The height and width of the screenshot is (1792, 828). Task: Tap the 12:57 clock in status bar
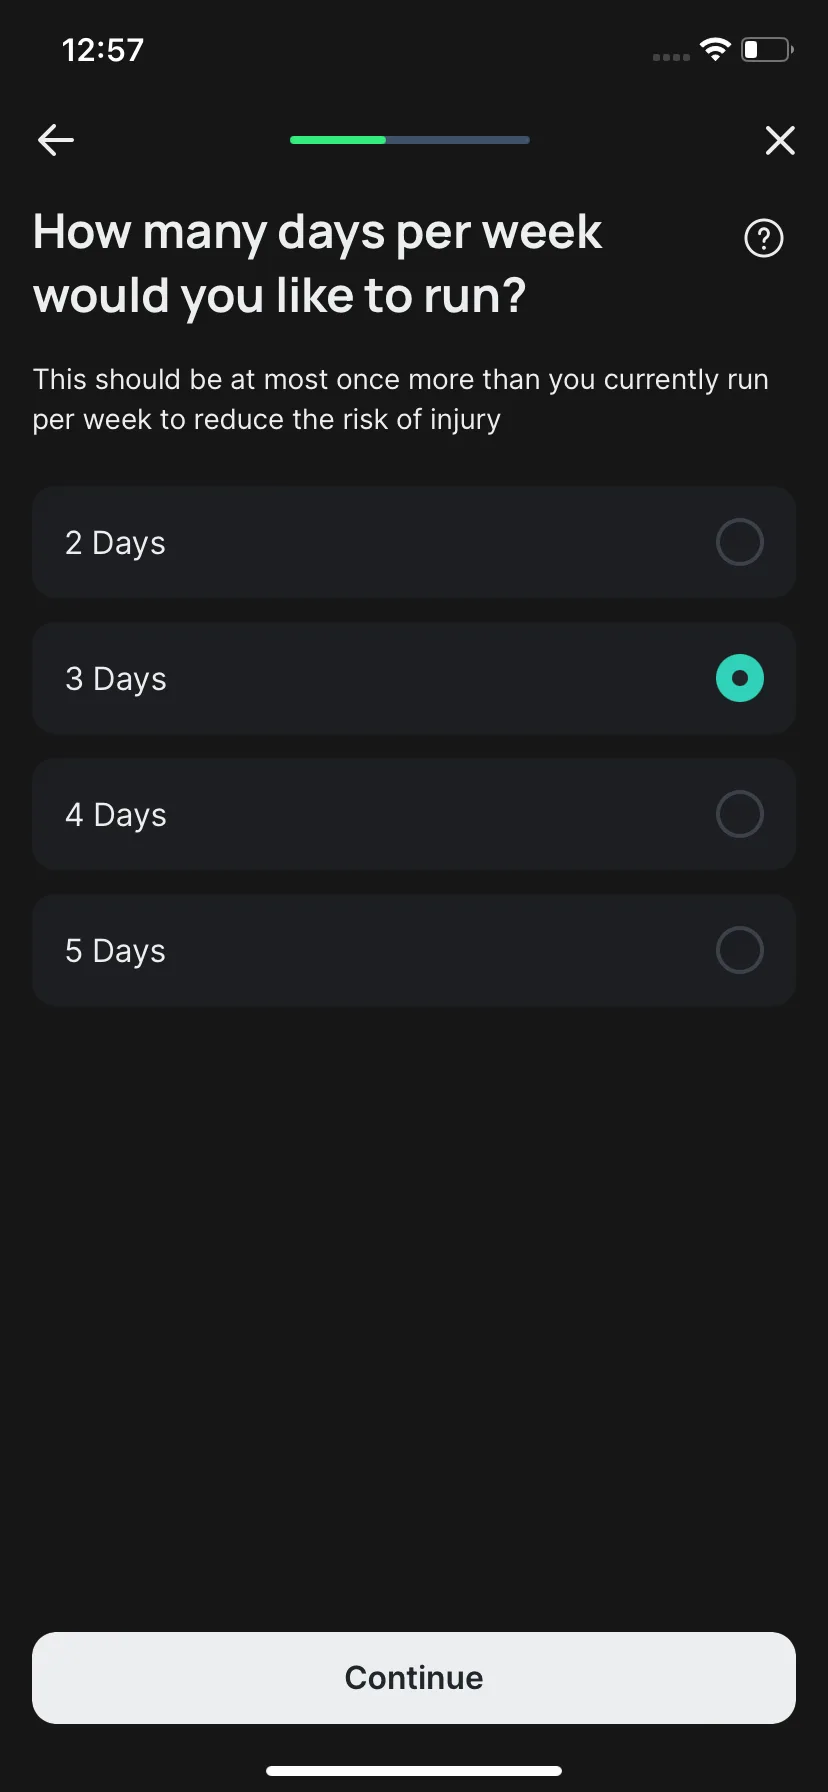point(103,50)
